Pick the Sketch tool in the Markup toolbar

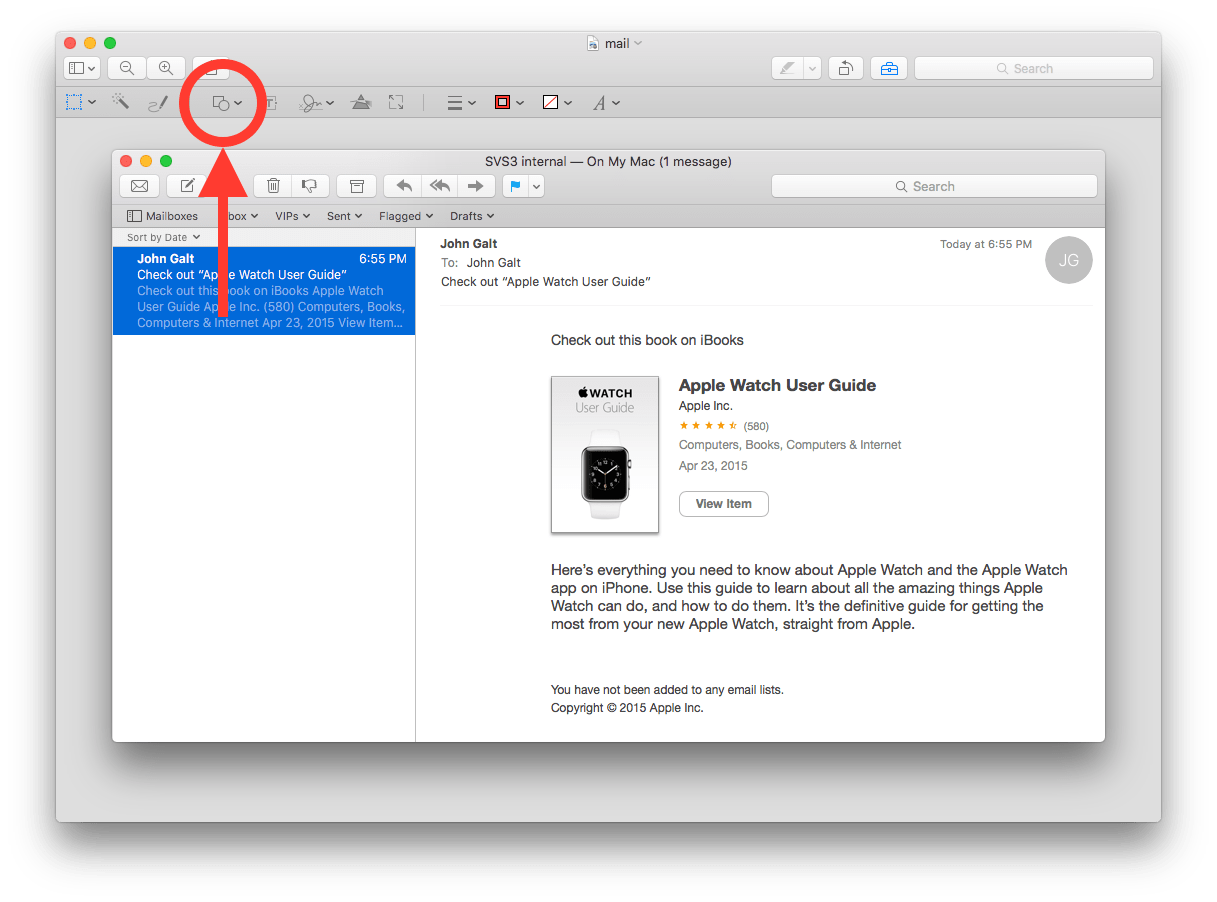tap(157, 101)
